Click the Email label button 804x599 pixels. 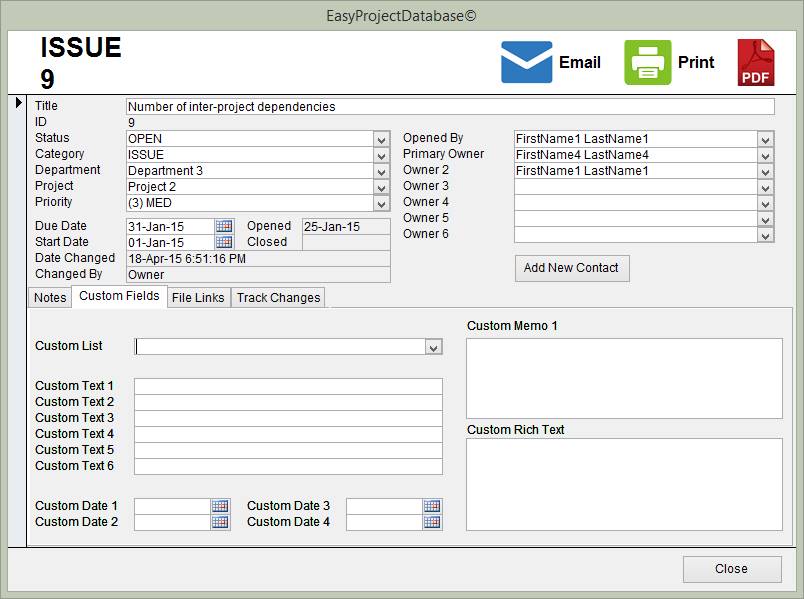[x=579, y=62]
